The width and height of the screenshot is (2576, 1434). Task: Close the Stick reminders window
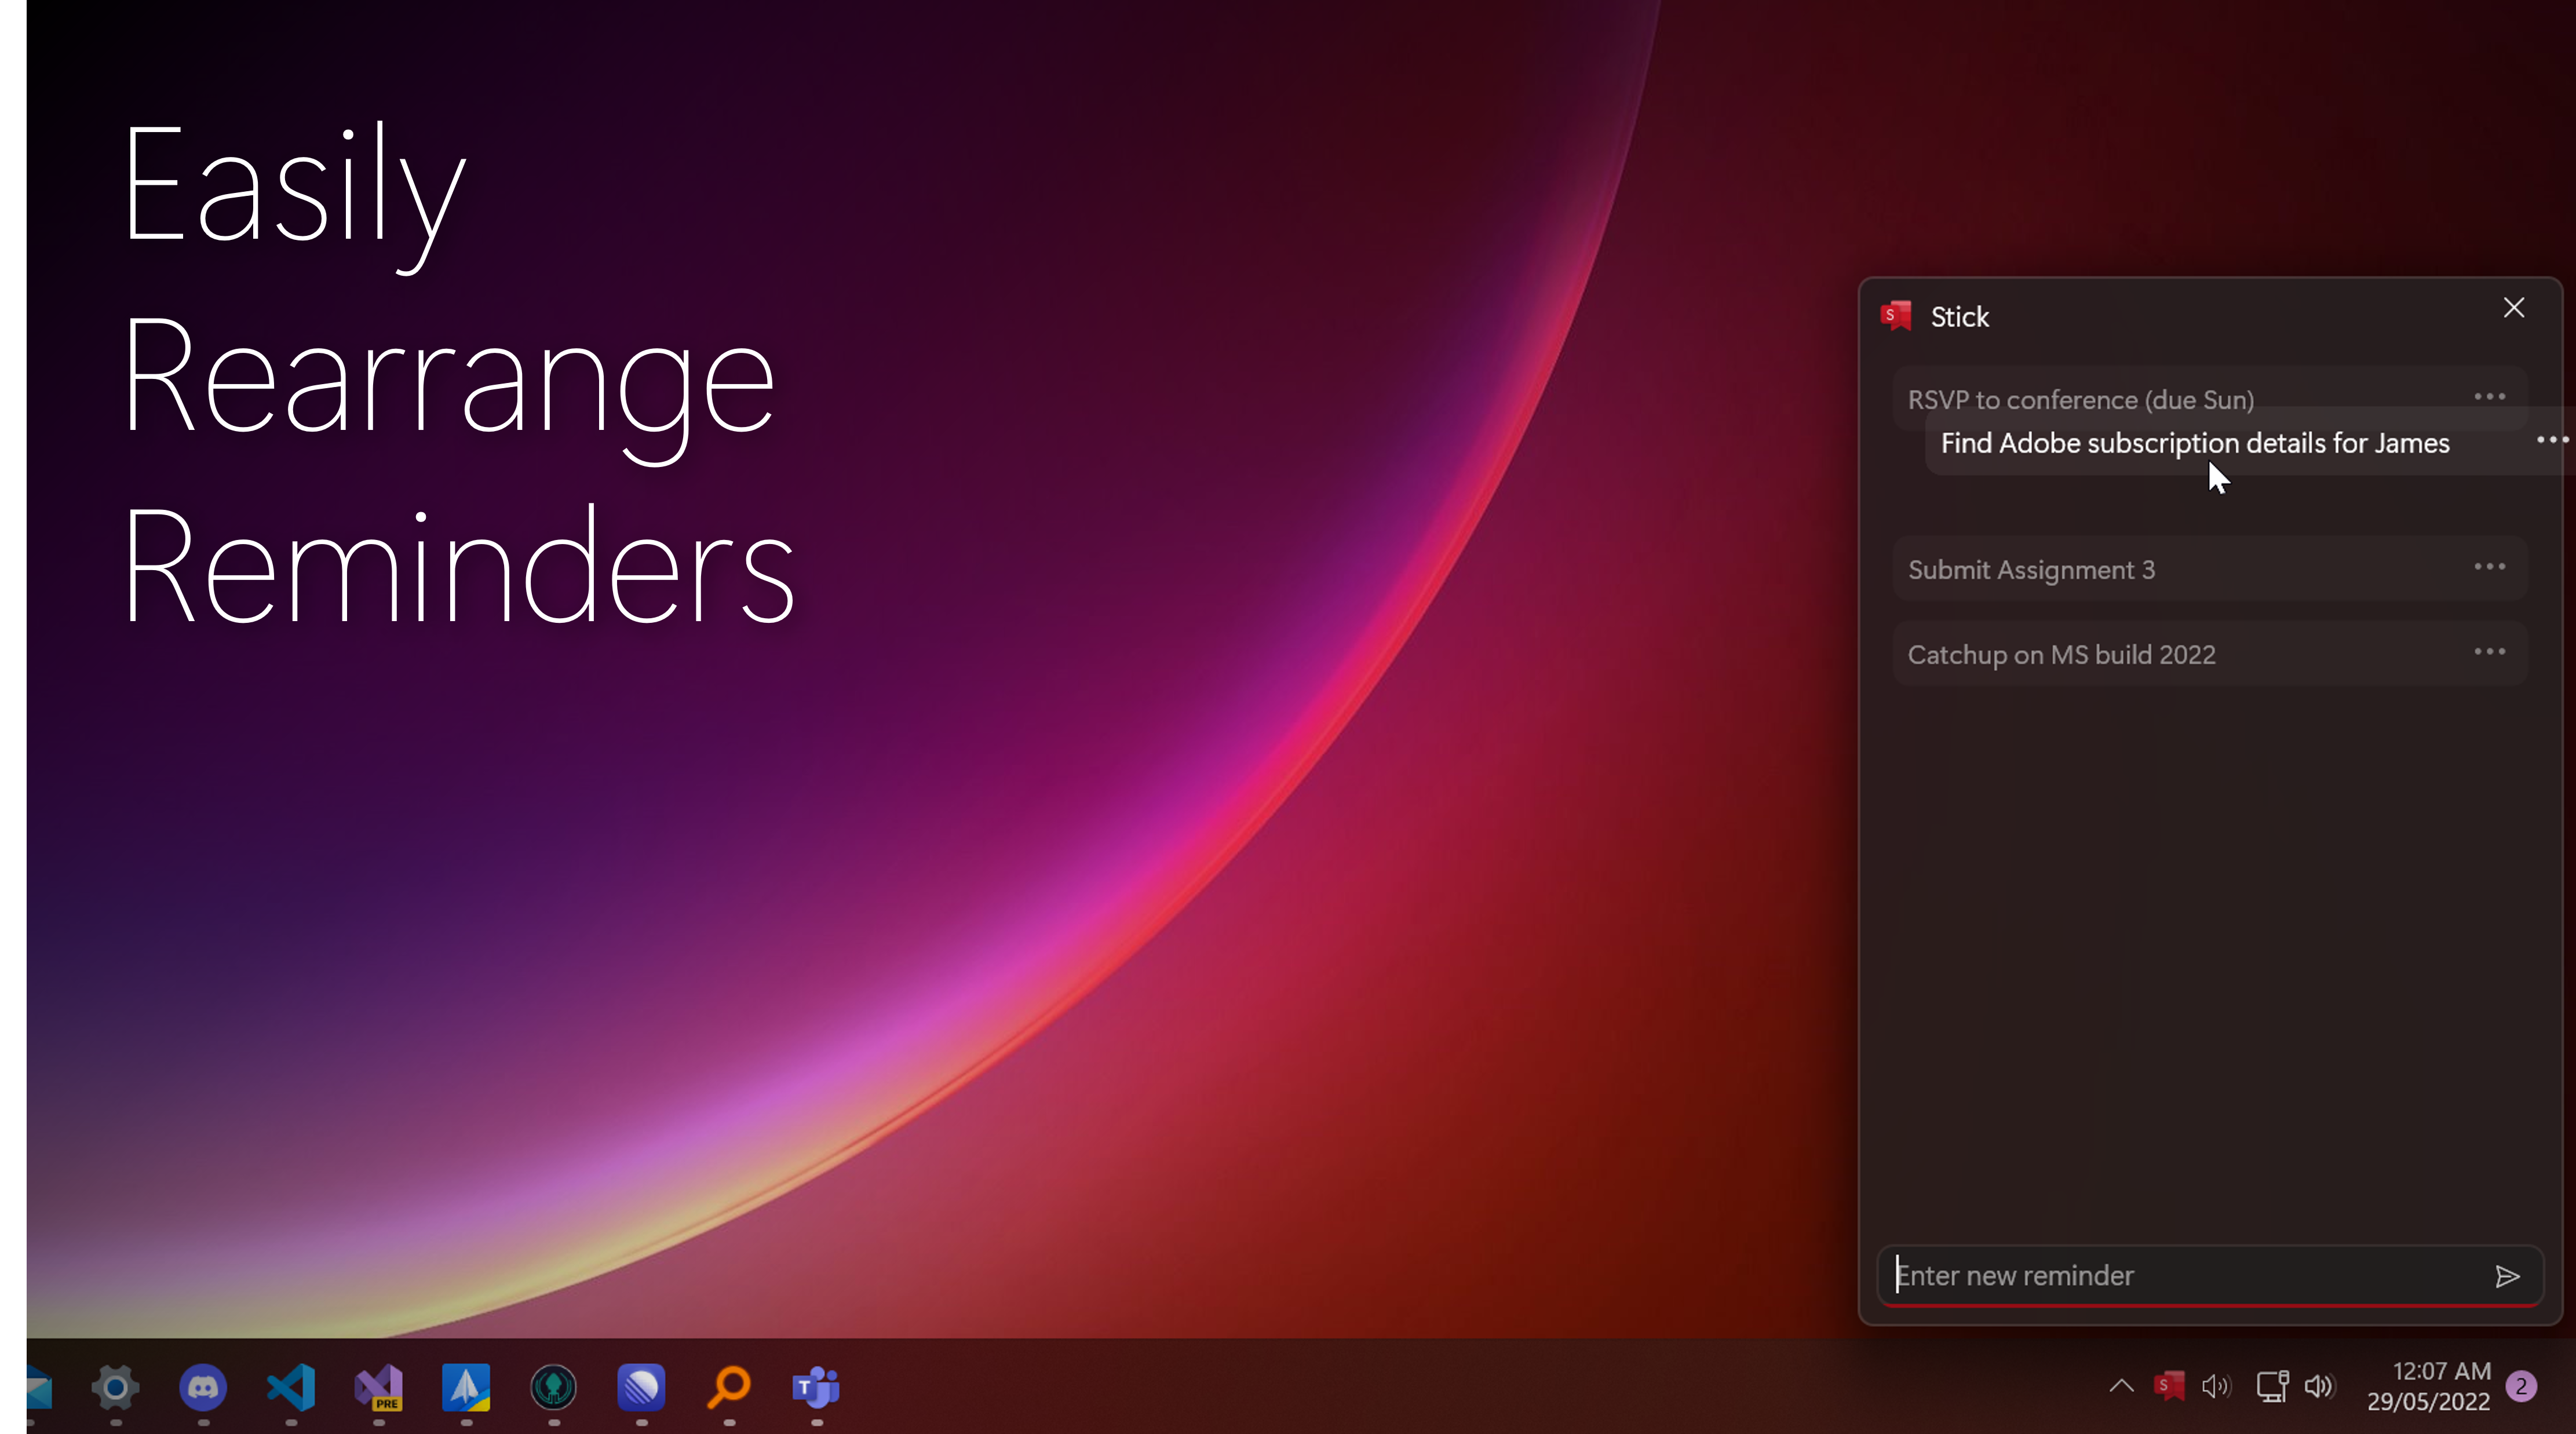(2513, 308)
